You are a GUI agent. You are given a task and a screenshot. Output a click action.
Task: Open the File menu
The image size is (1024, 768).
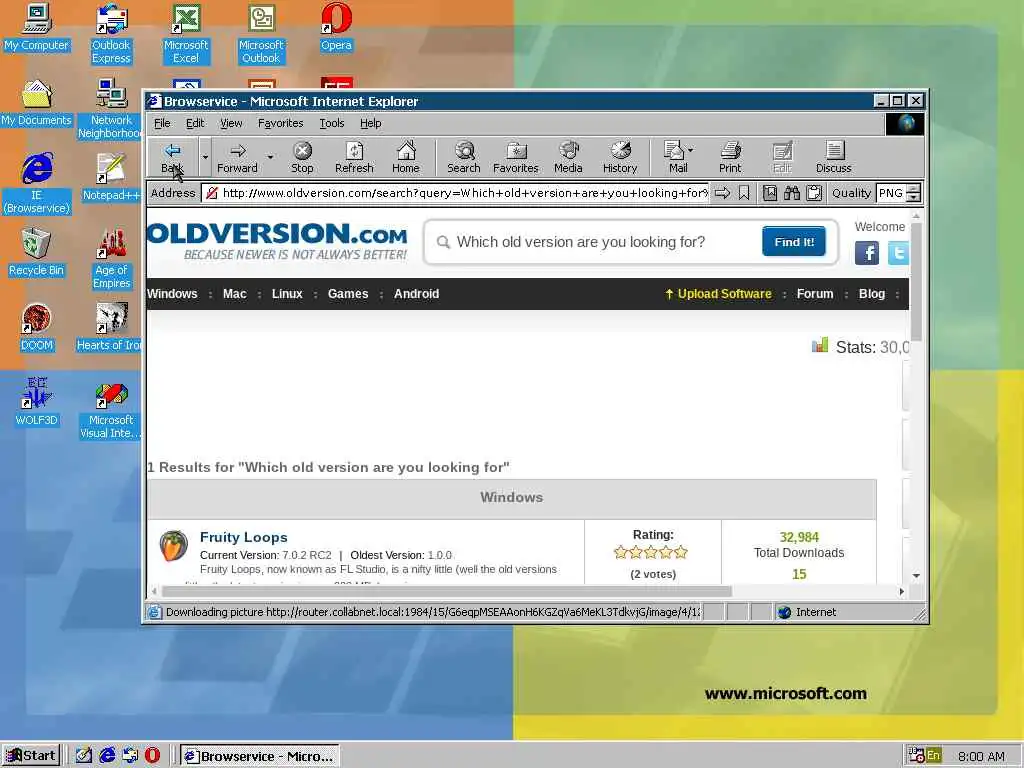pyautogui.click(x=162, y=123)
